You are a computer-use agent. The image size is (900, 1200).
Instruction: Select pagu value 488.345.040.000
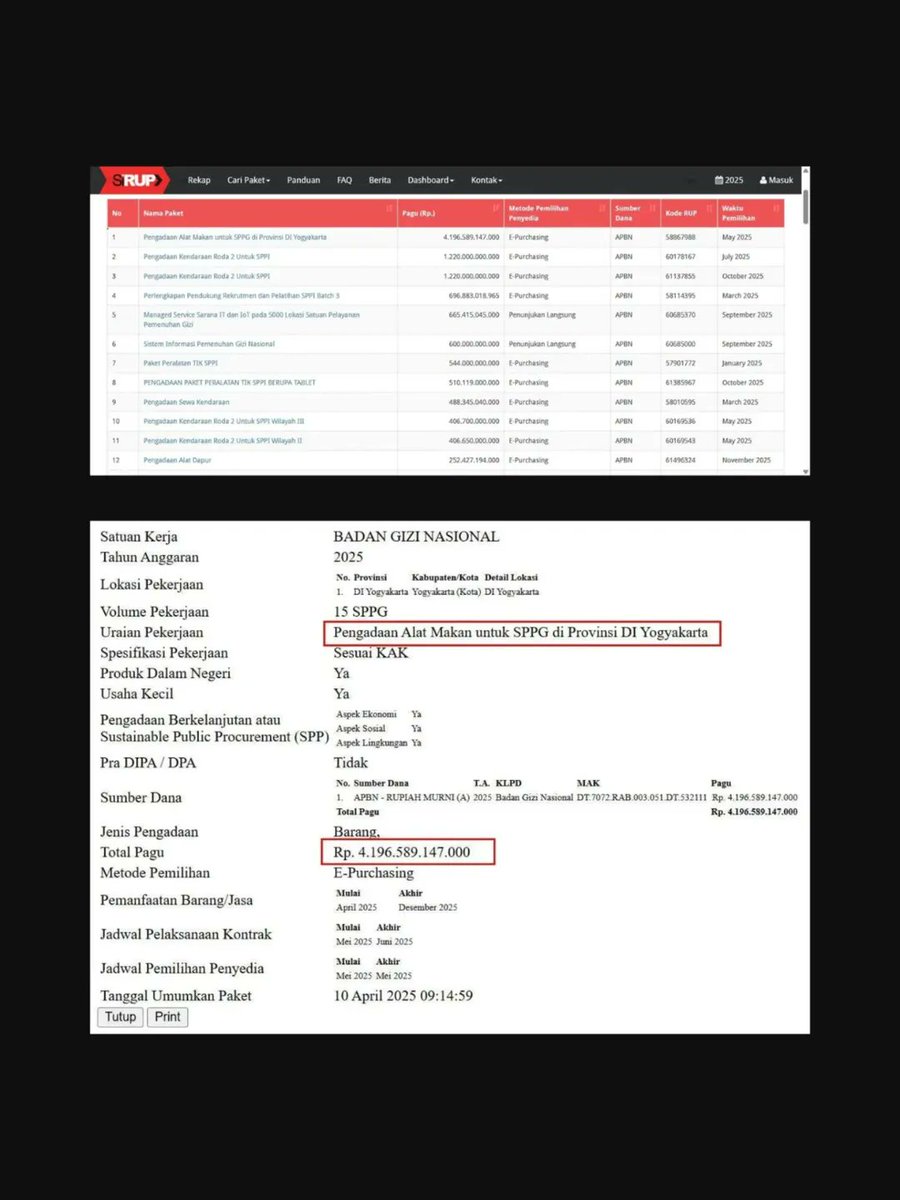pyautogui.click(x=473, y=402)
